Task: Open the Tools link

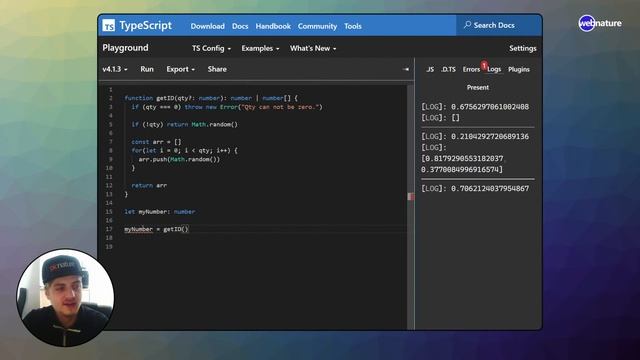Action: (x=353, y=26)
